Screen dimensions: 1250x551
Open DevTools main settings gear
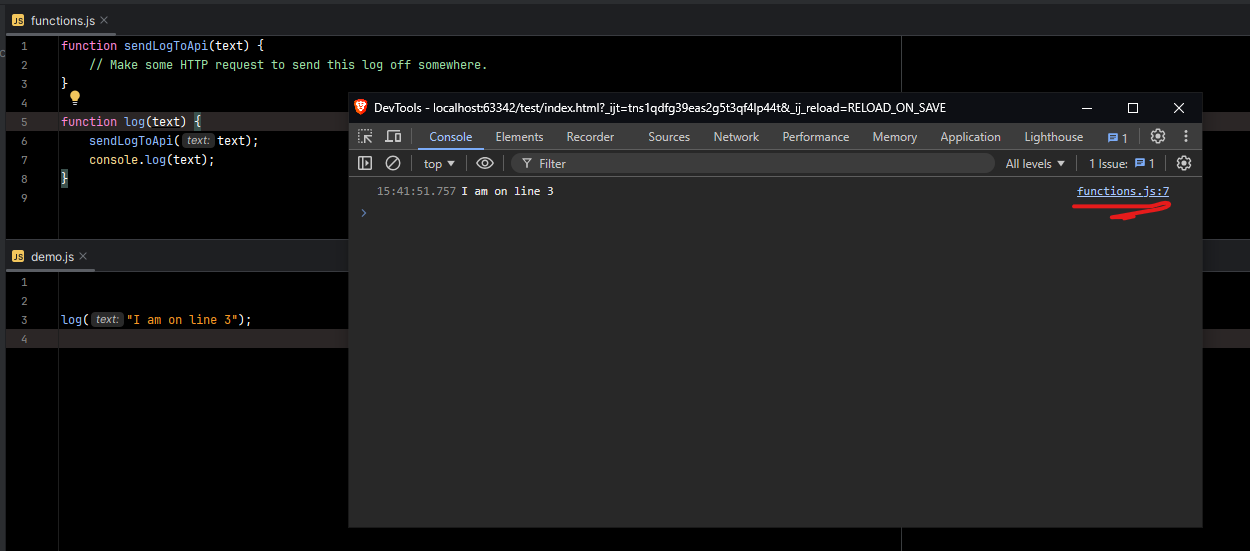pyautogui.click(x=1158, y=137)
